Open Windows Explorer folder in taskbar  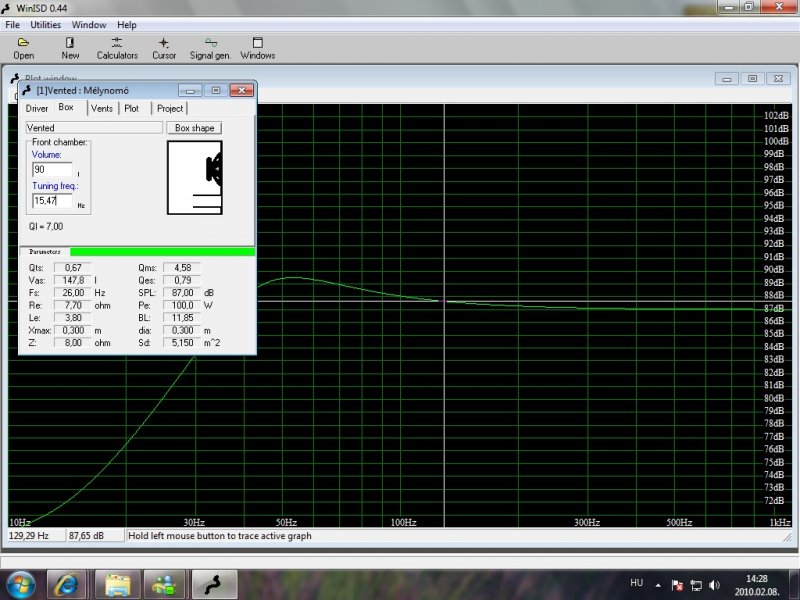(117, 583)
